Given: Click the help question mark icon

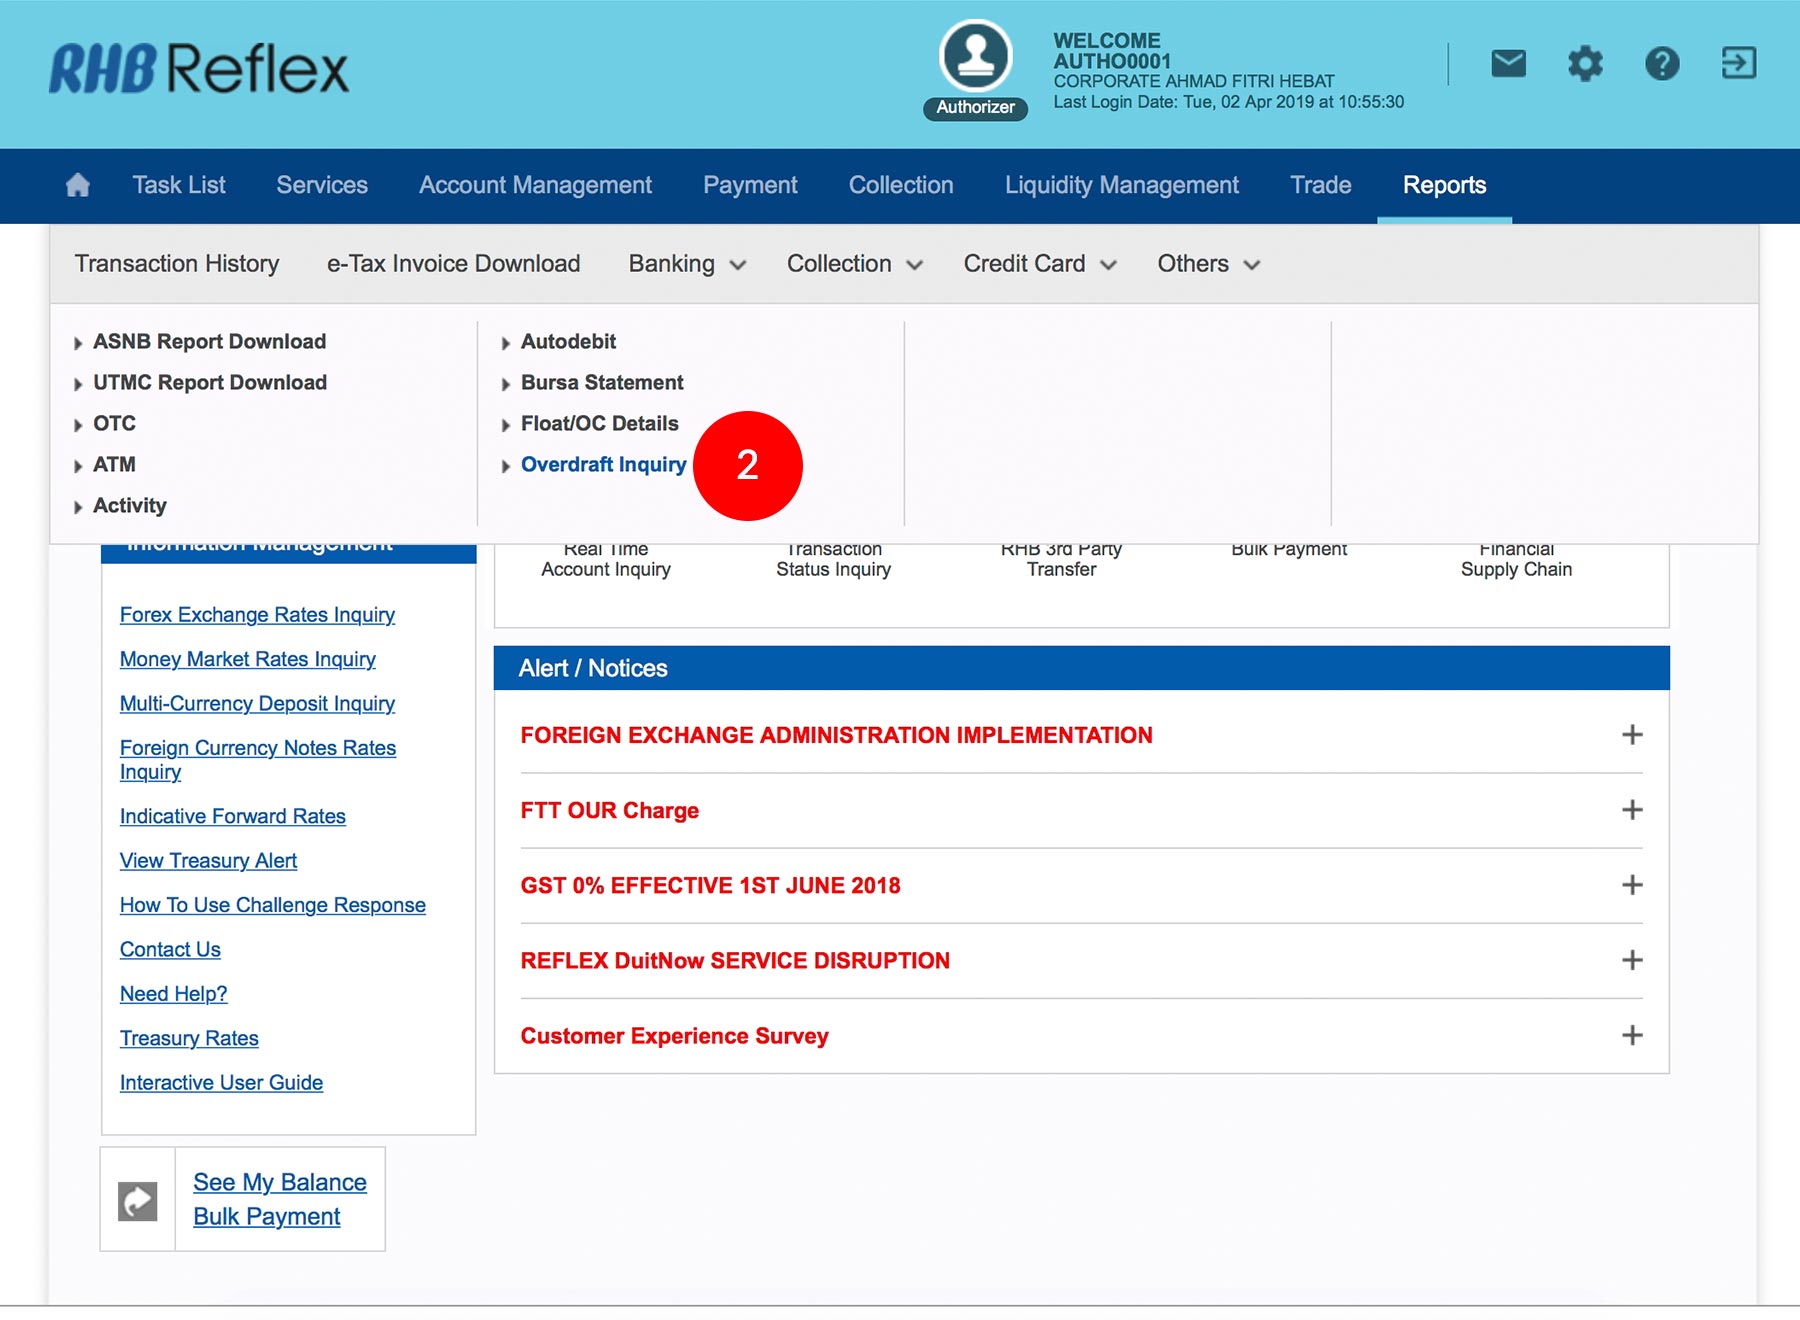Looking at the screenshot, I should [x=1662, y=64].
